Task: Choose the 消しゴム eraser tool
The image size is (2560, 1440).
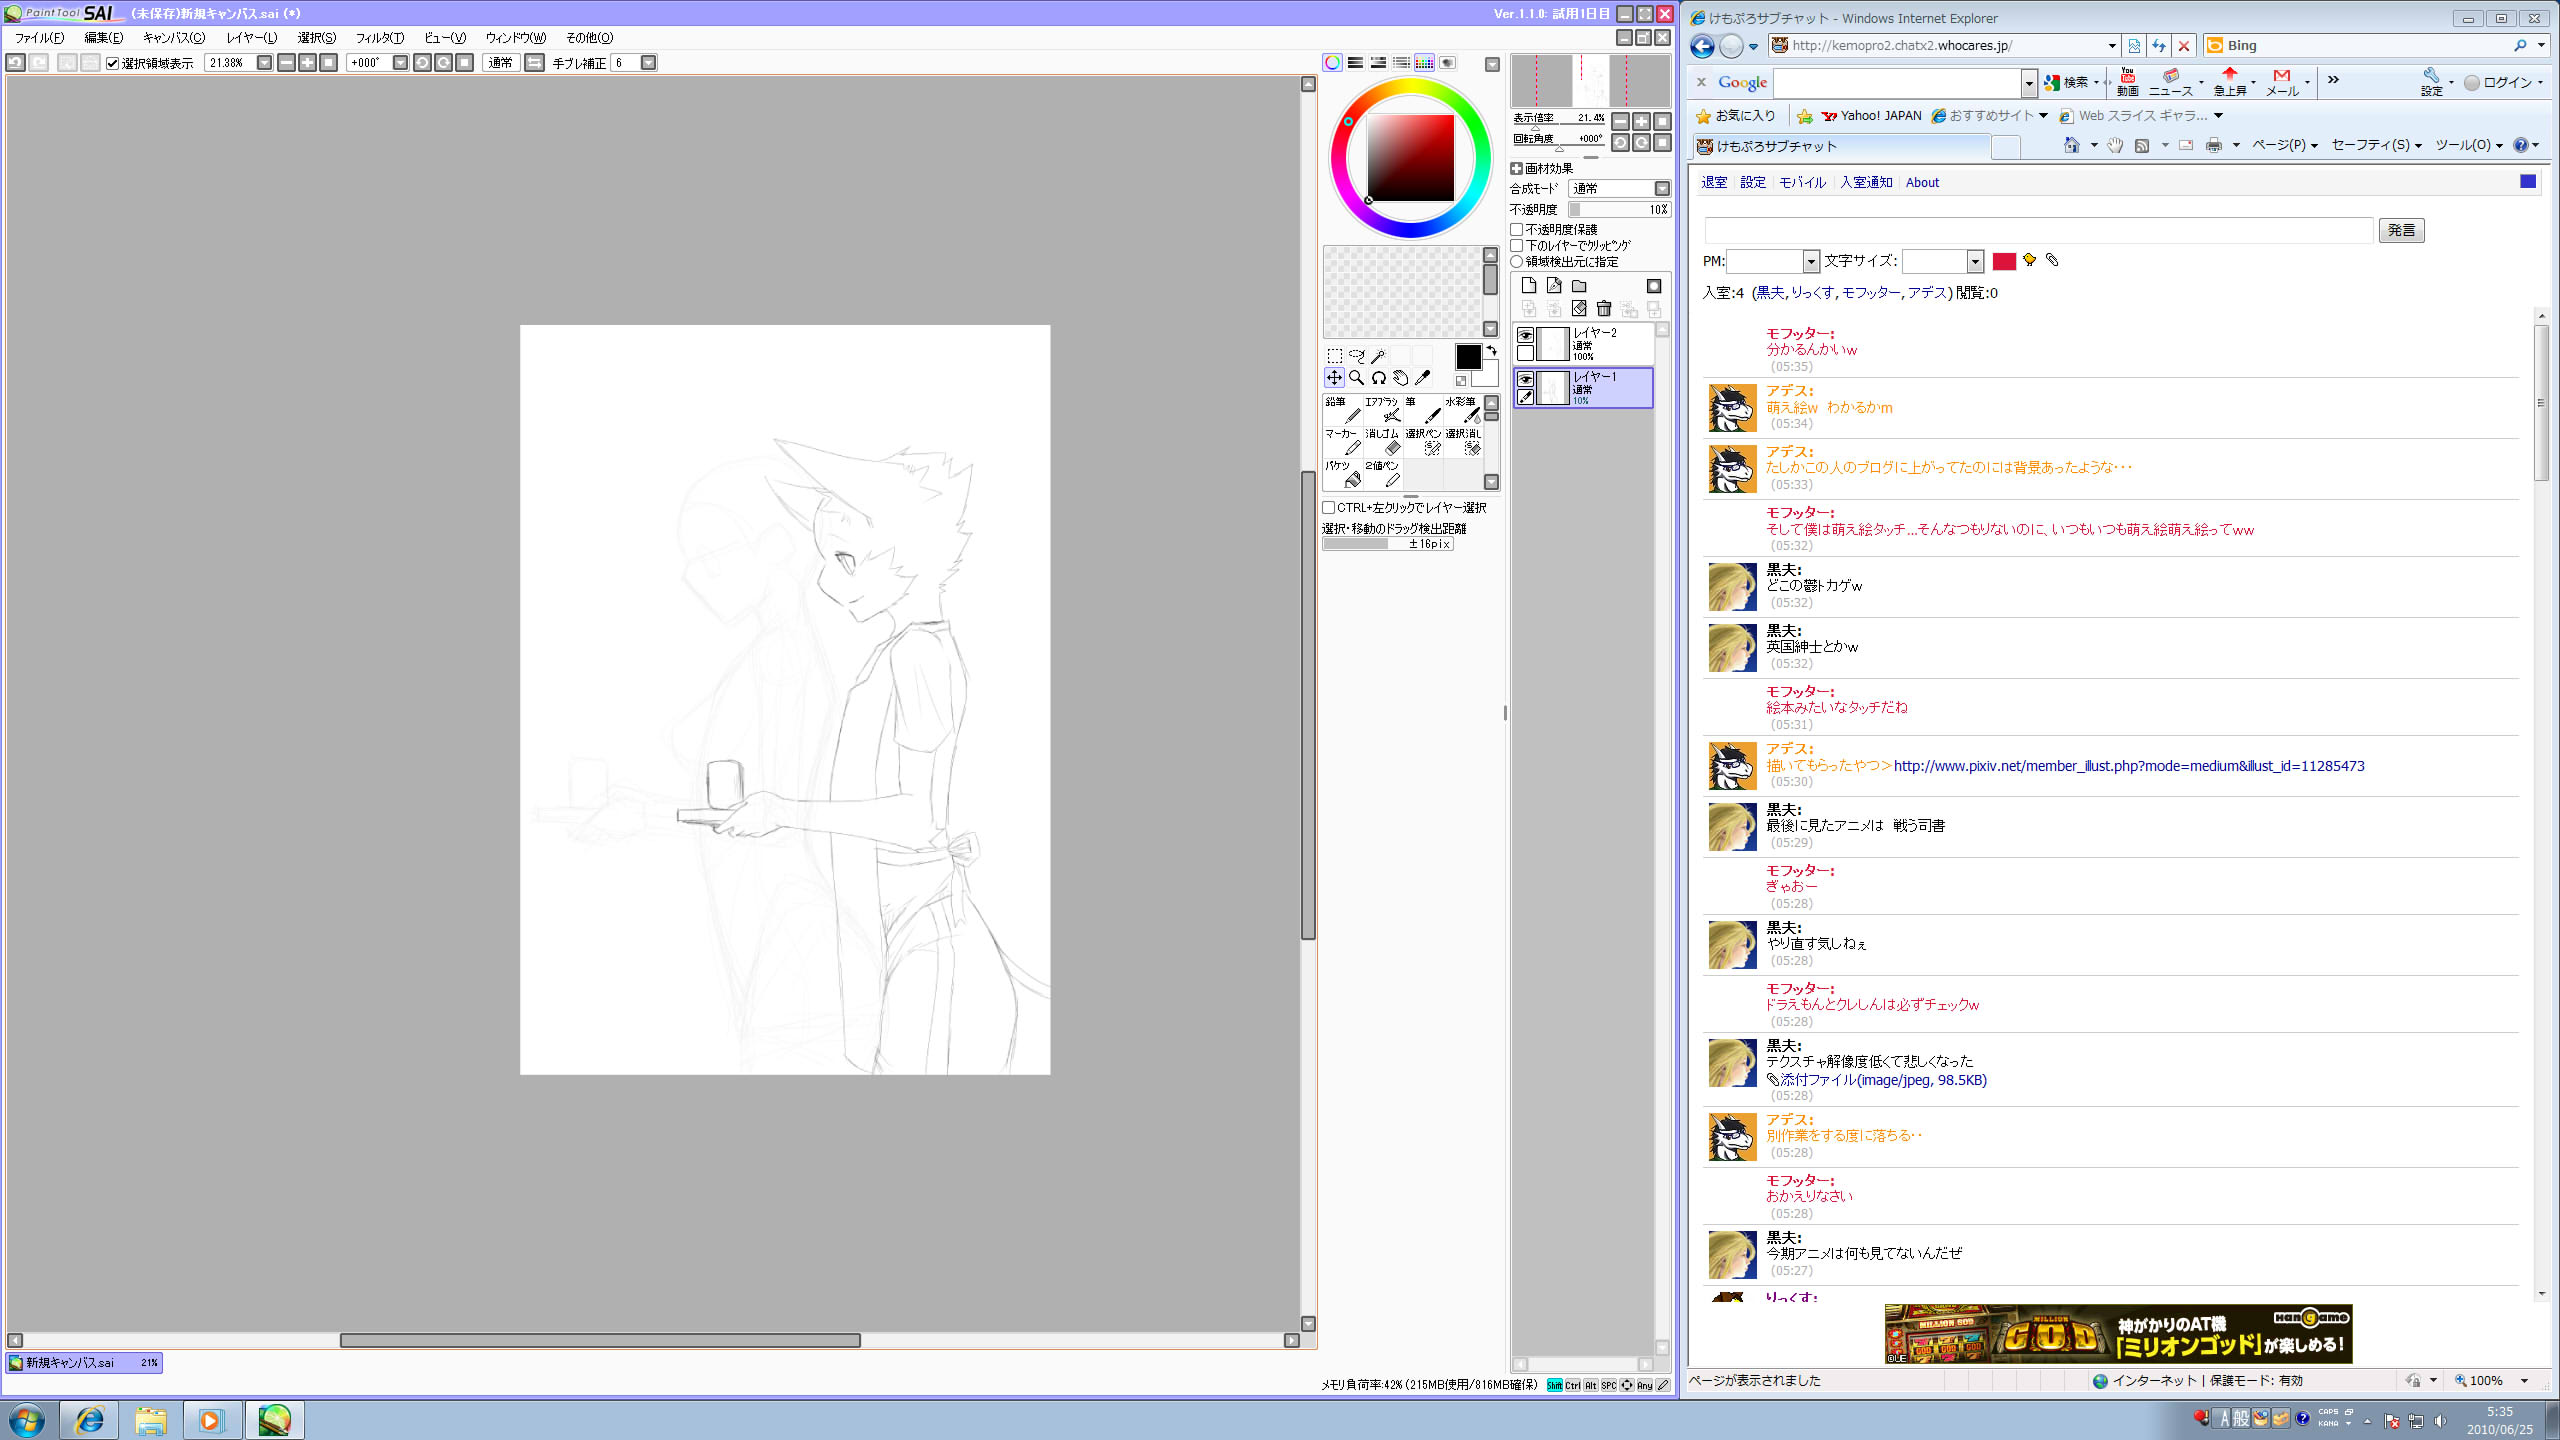Action: [1383, 442]
